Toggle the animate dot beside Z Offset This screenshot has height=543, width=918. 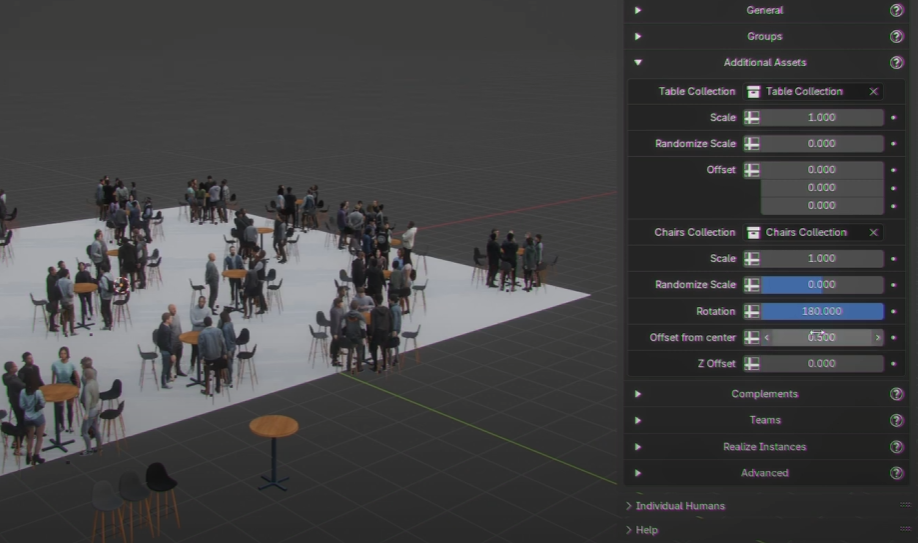[x=893, y=364]
